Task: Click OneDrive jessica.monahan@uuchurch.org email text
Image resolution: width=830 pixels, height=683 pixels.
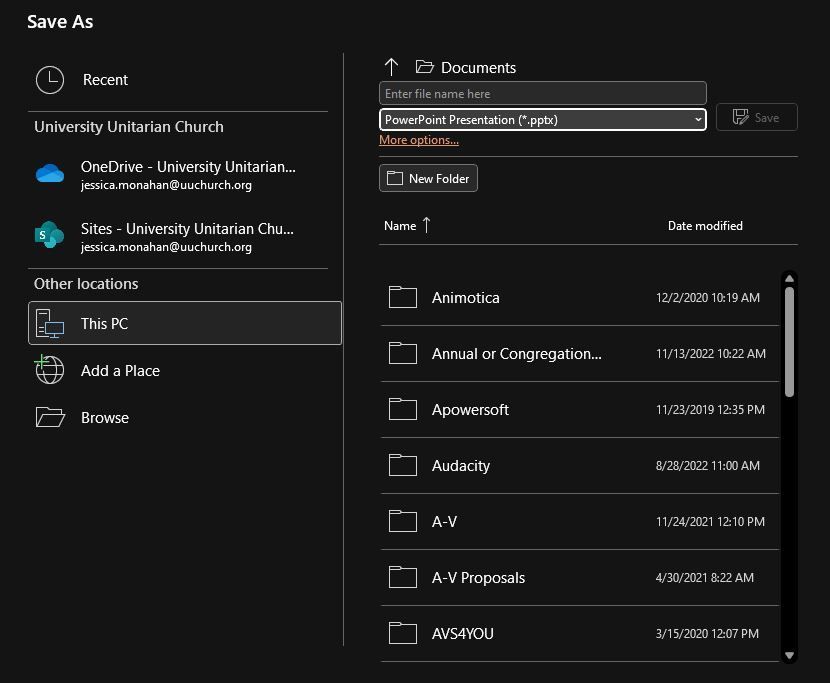Action: click(x=166, y=185)
